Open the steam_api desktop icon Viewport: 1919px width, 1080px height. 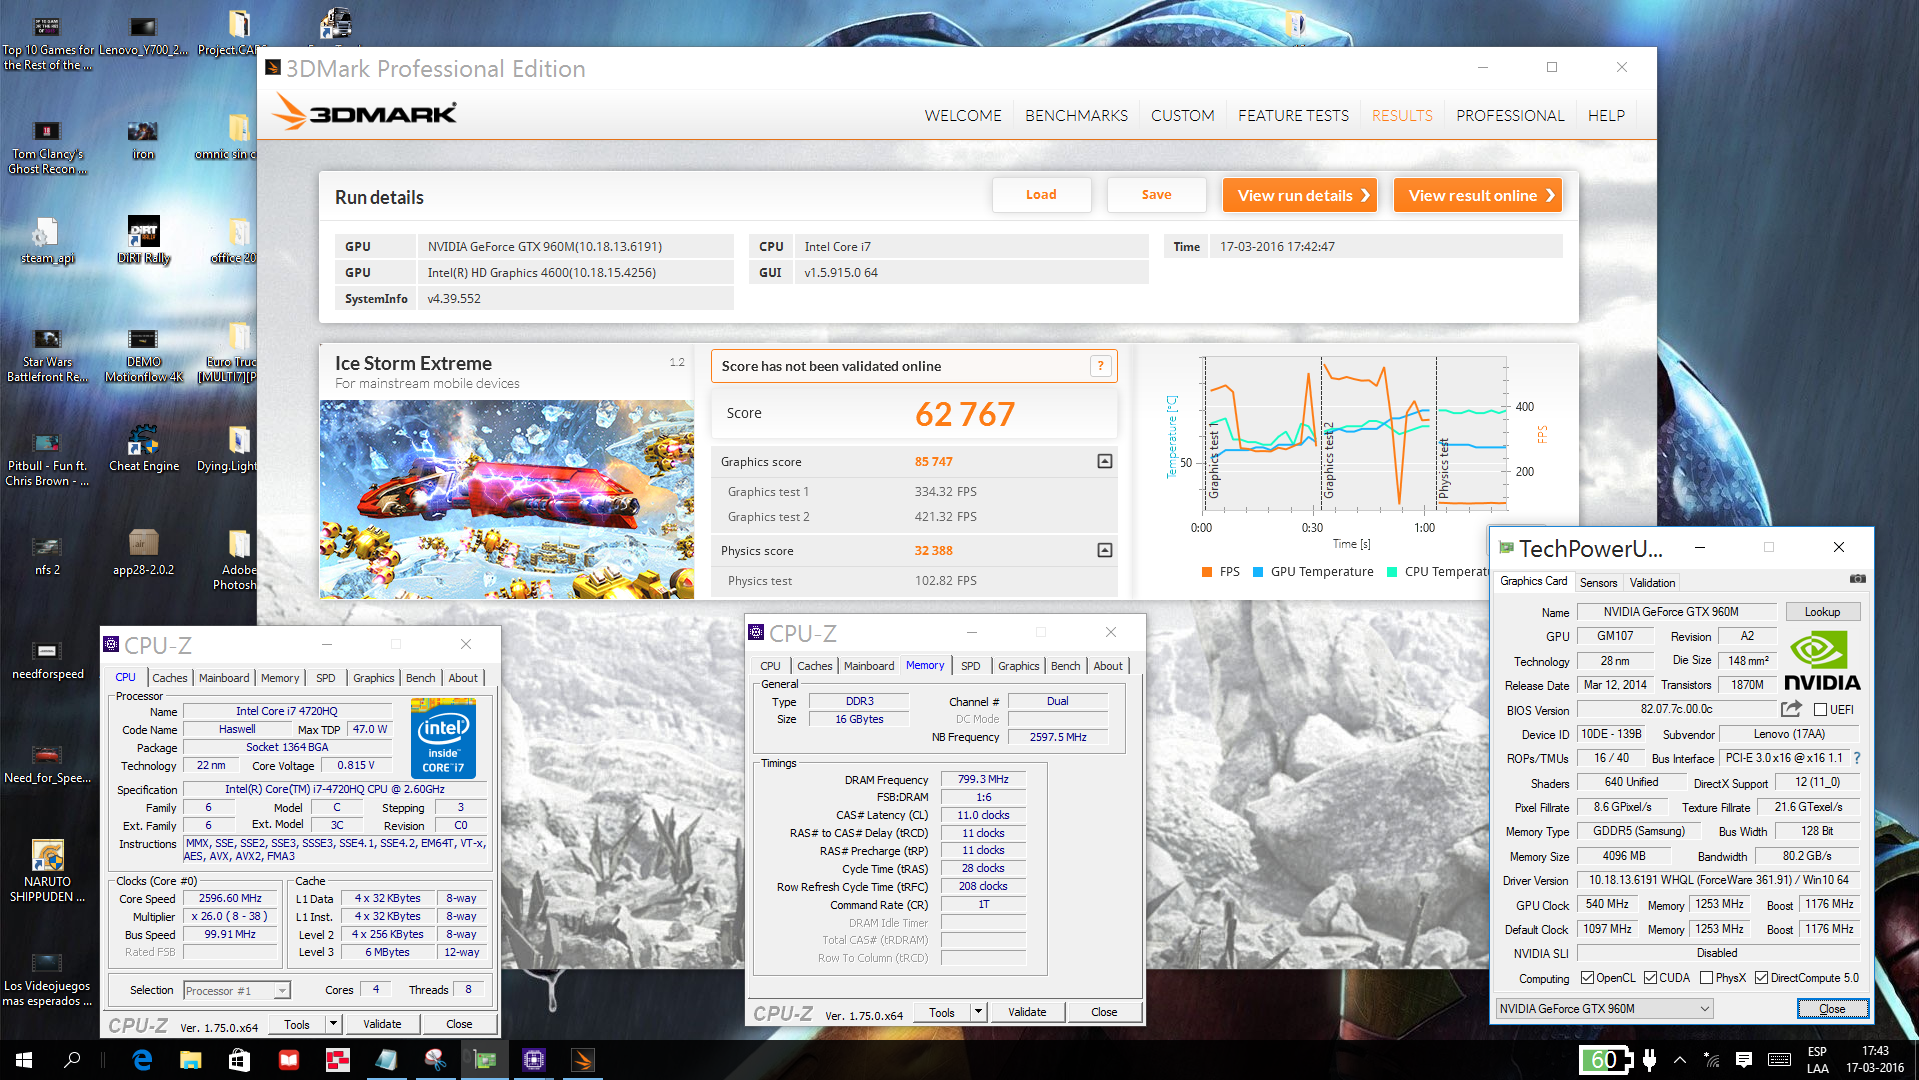47,241
